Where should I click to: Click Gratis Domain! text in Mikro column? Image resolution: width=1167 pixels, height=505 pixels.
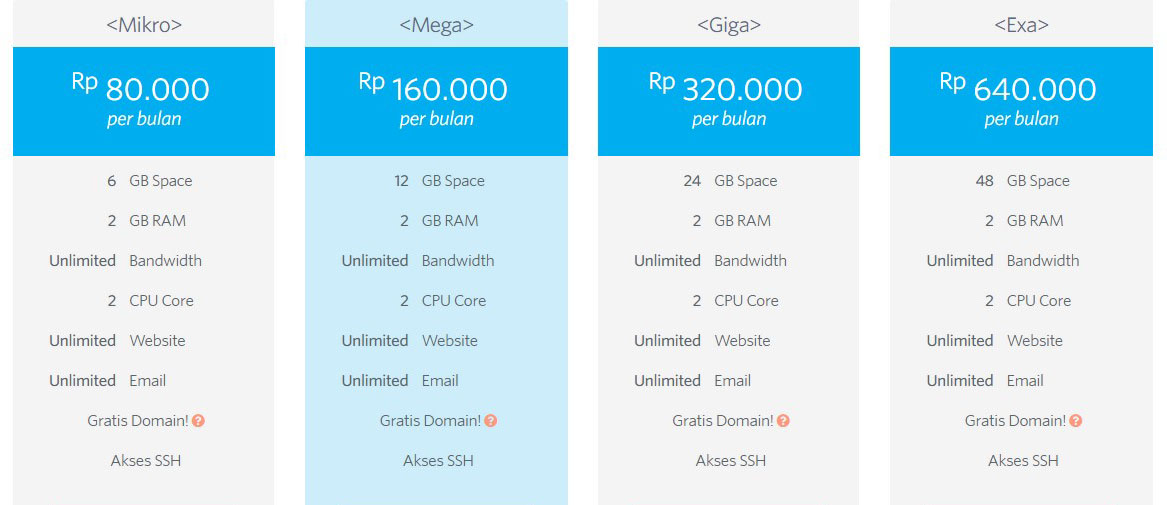point(138,420)
